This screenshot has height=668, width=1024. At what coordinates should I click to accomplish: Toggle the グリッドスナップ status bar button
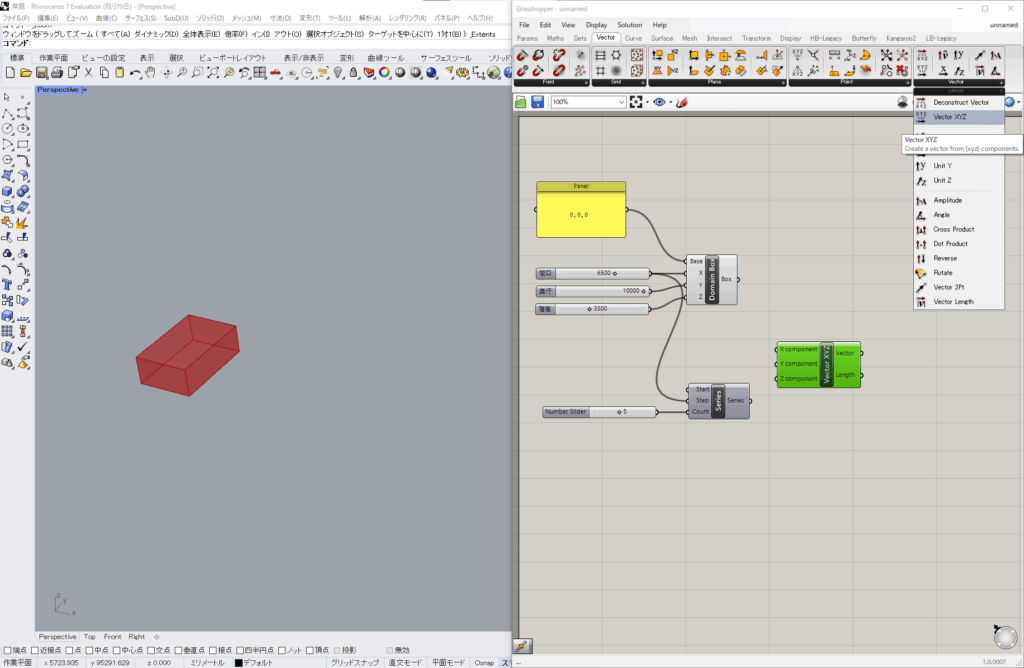(x=353, y=662)
